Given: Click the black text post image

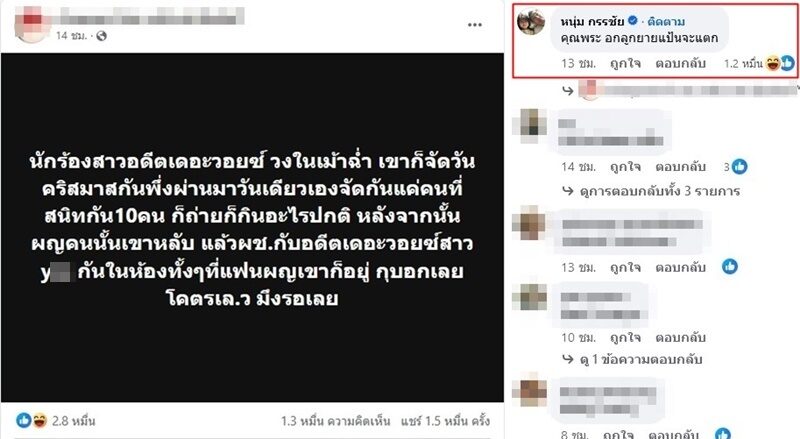Looking at the screenshot, I should tap(252, 228).
